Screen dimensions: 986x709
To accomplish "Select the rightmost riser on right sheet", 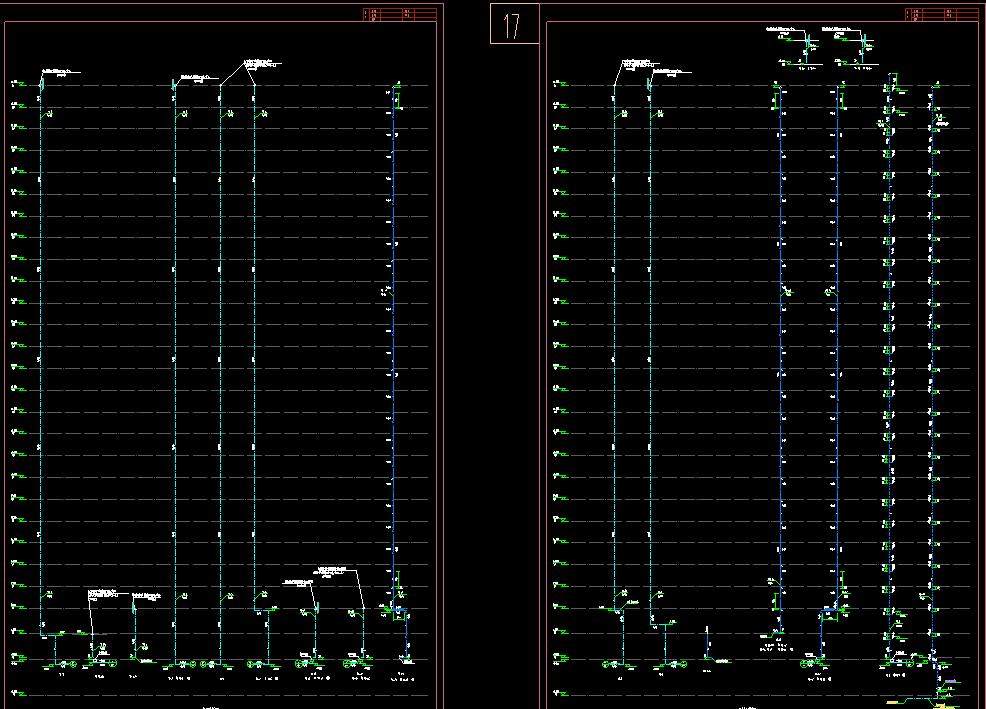I will [931, 350].
